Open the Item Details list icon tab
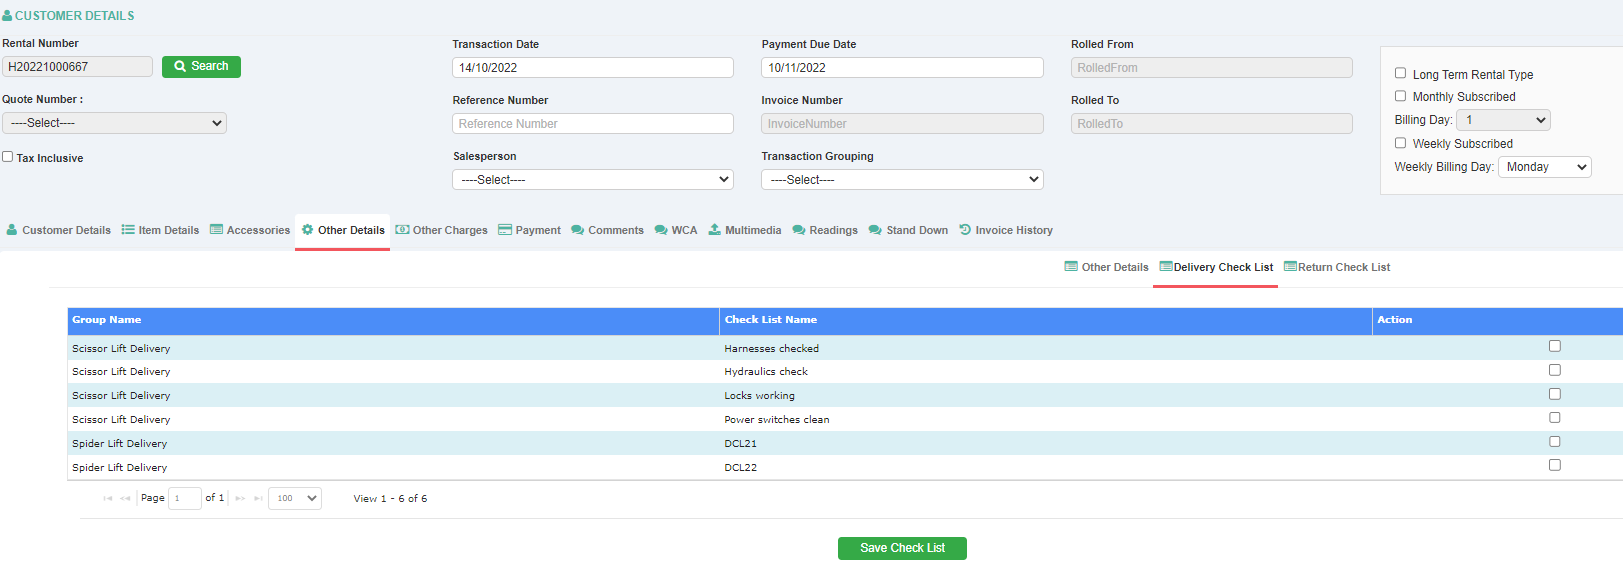The width and height of the screenshot is (1623, 567). (128, 230)
